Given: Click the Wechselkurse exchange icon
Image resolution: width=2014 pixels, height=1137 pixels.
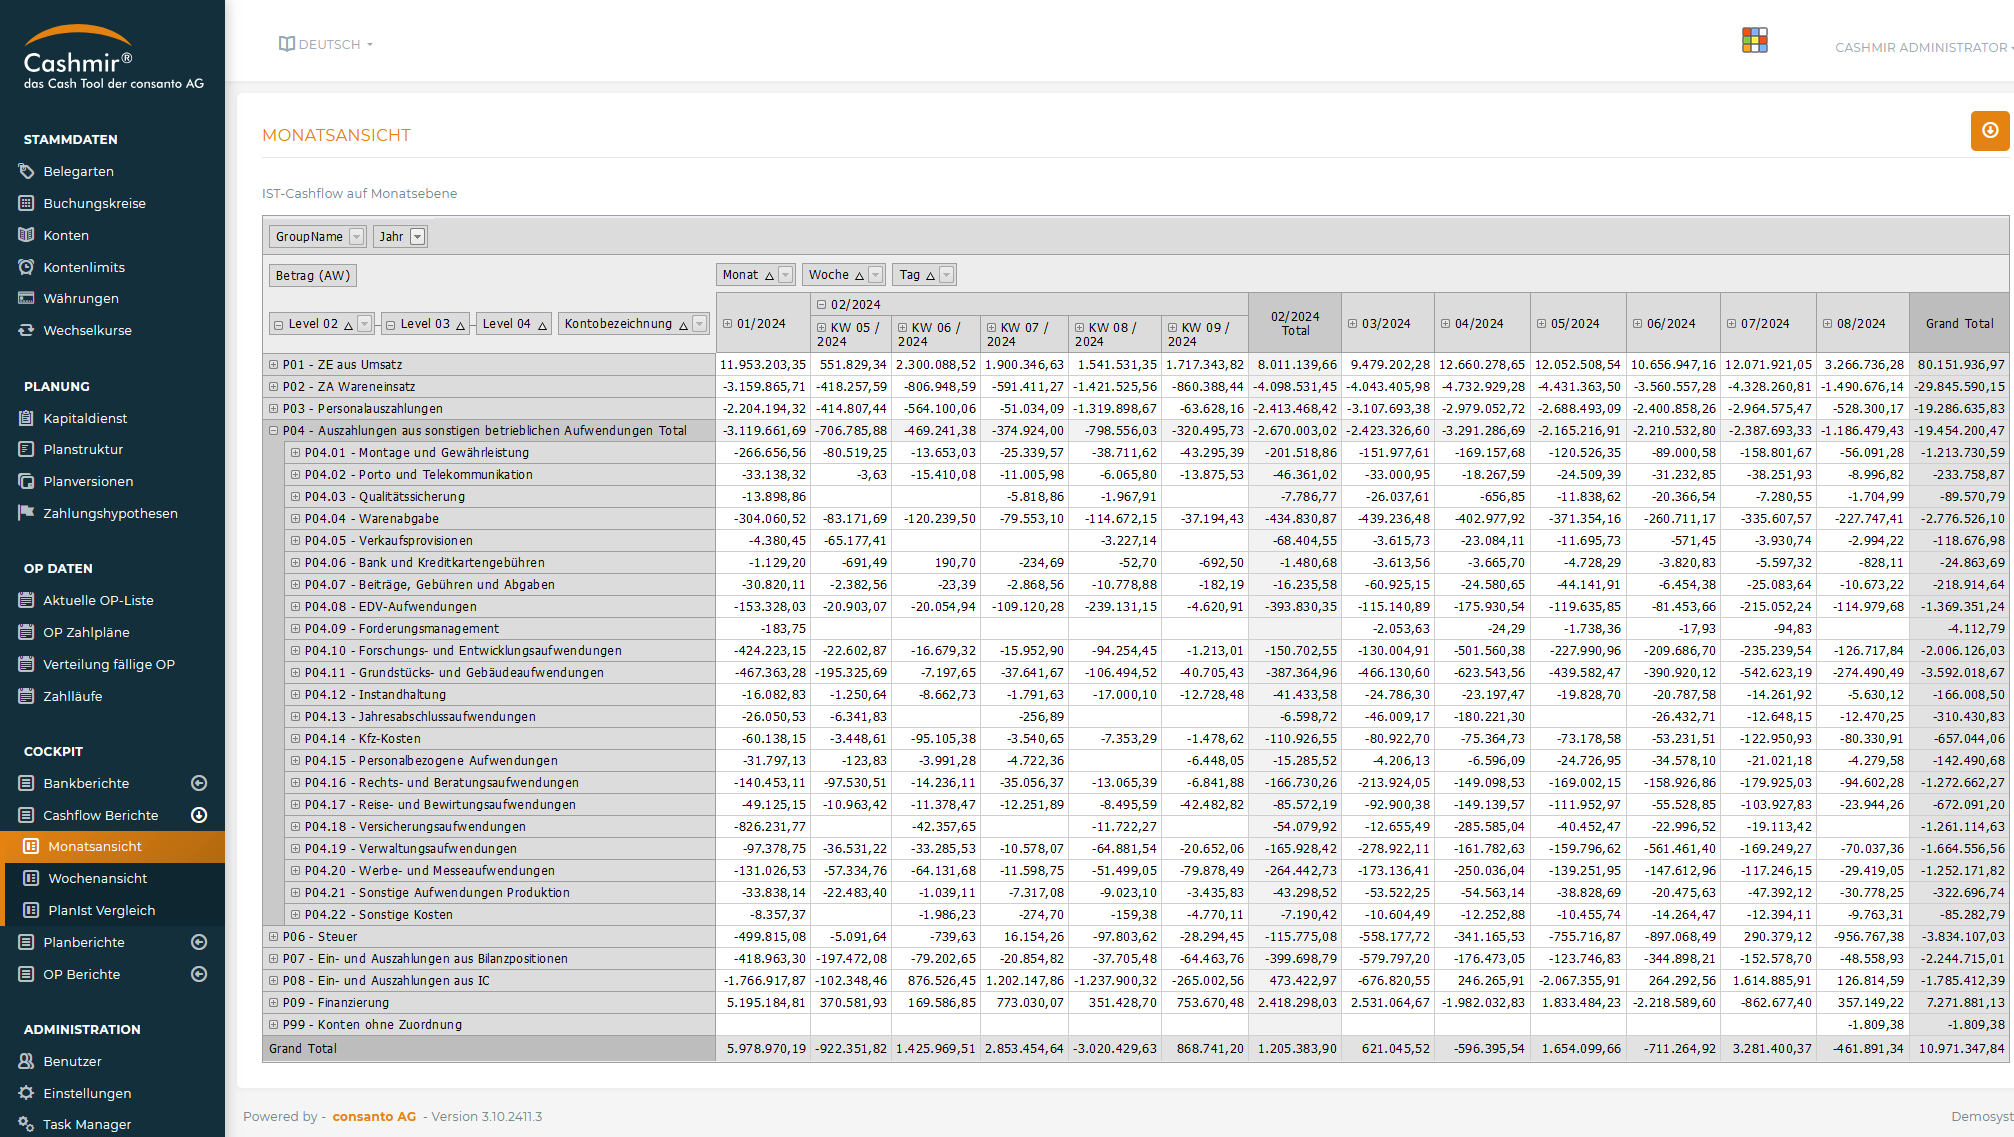Looking at the screenshot, I should 26,330.
